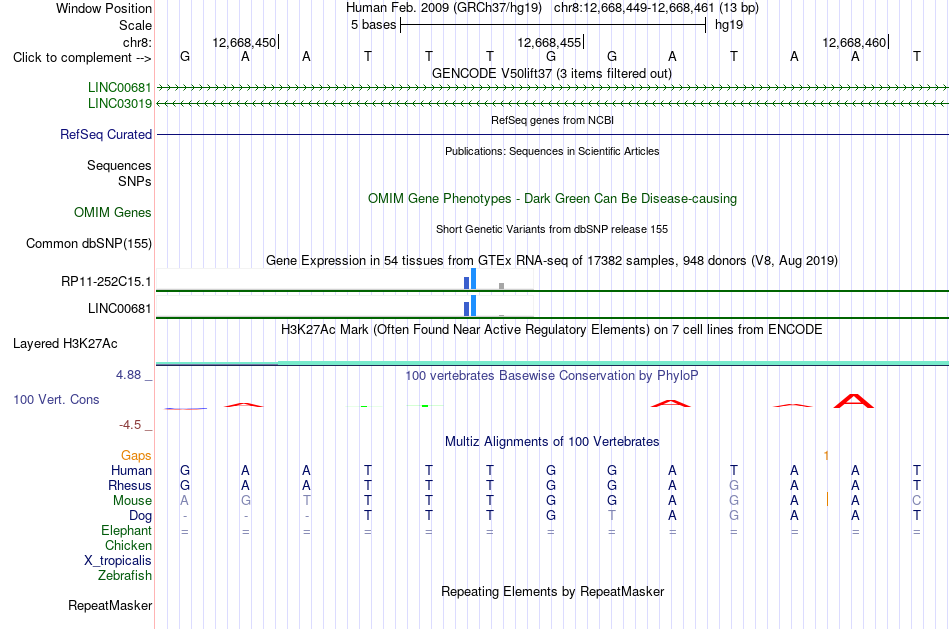The width and height of the screenshot is (950, 629).
Task: Open the GENCODE V50lift37 track title
Action: [552, 73]
